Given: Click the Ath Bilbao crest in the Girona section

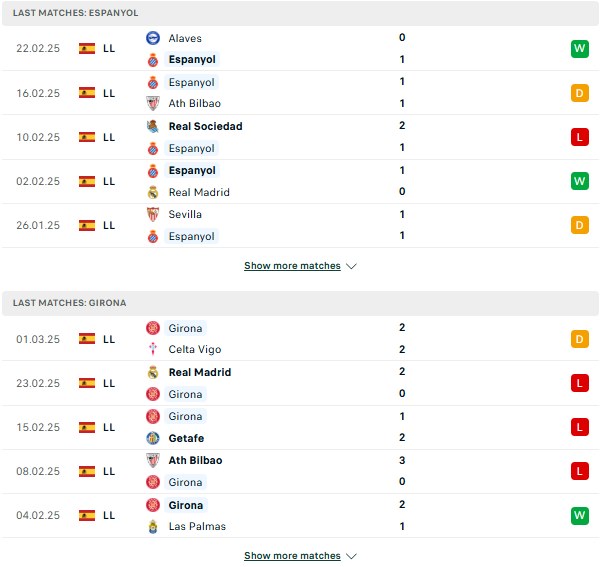Looking at the screenshot, I should point(153,460).
